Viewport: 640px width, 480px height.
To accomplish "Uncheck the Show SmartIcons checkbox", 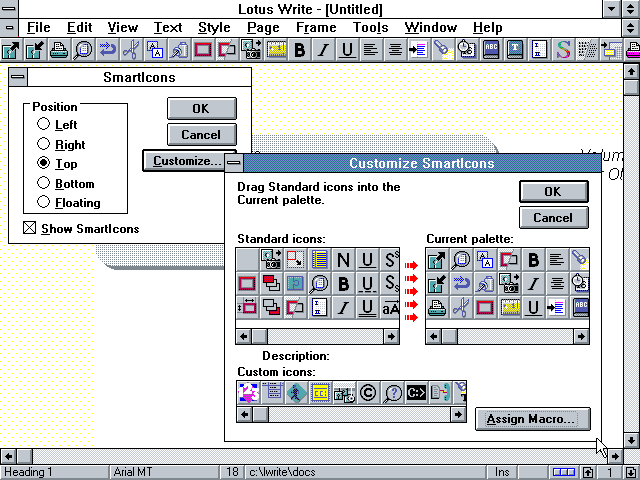I will click(x=29, y=228).
